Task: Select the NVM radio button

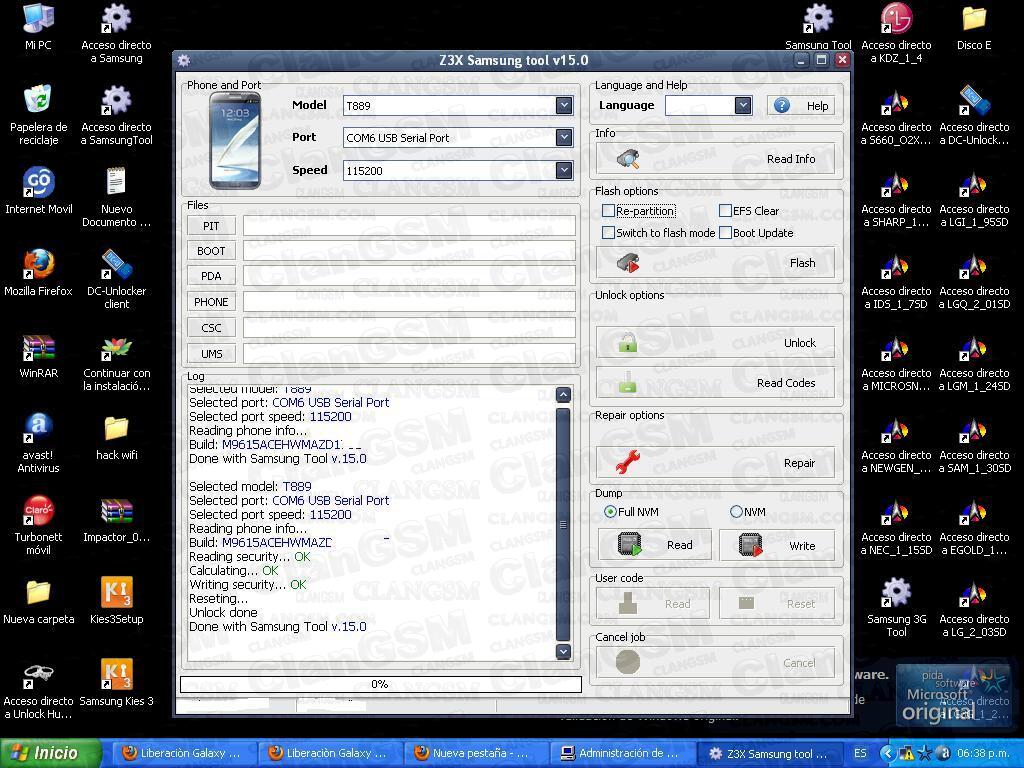Action: pos(736,511)
